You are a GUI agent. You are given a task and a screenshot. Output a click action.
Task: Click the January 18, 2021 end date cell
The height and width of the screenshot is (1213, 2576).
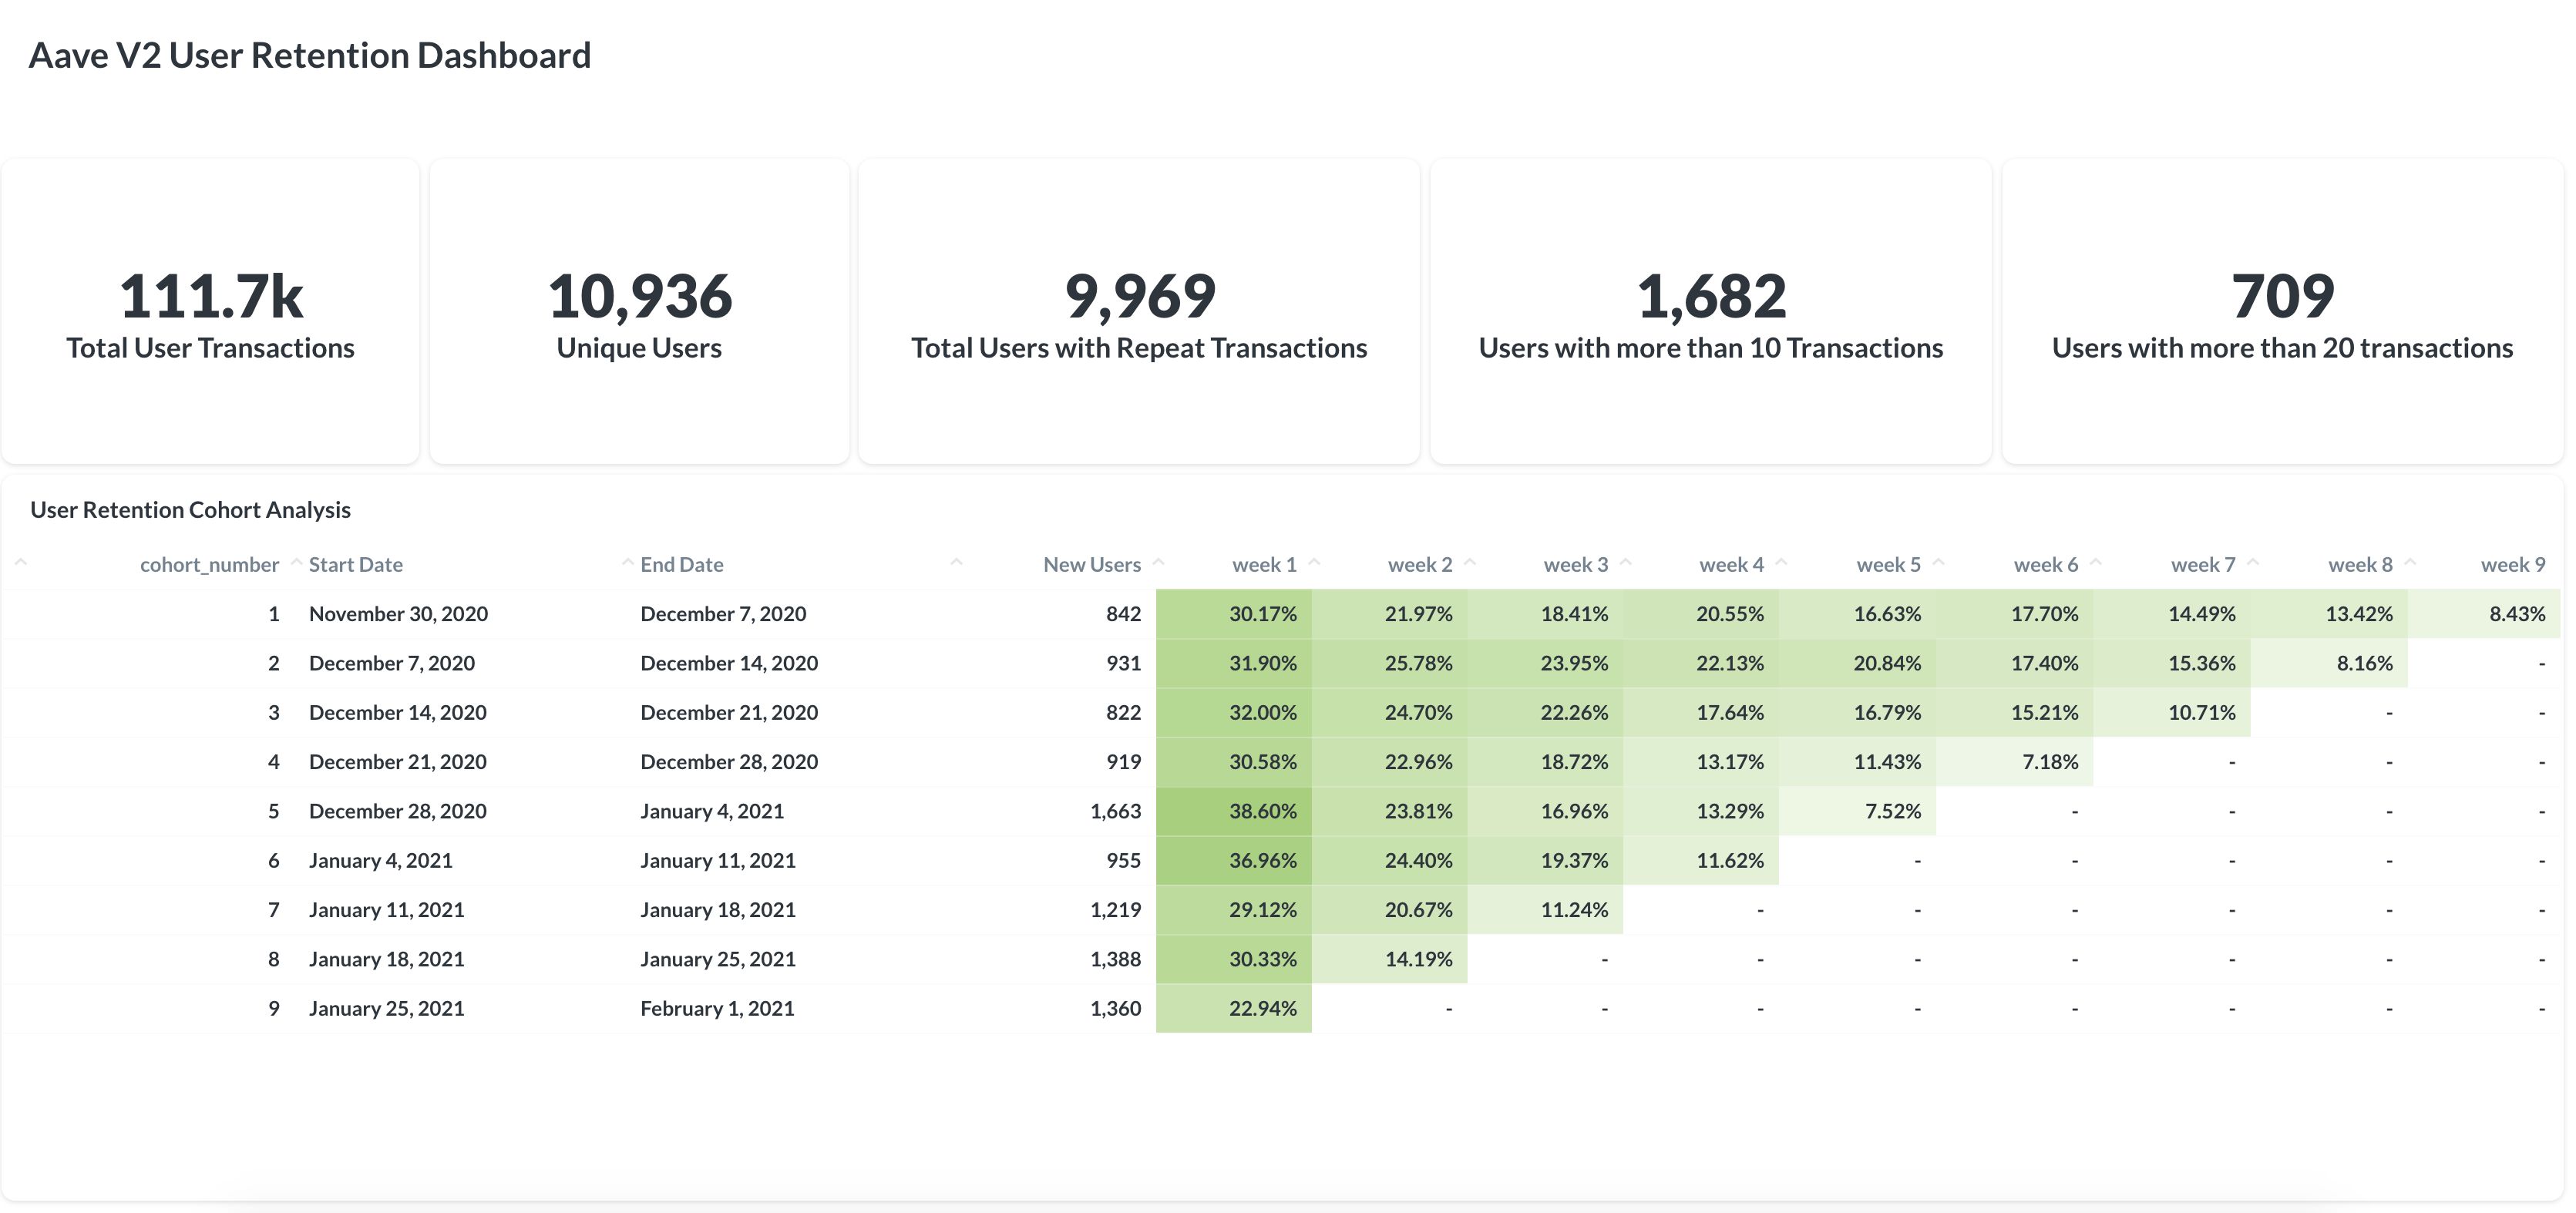tap(718, 910)
